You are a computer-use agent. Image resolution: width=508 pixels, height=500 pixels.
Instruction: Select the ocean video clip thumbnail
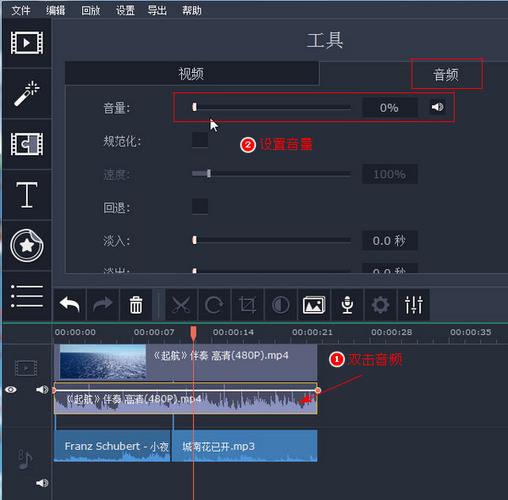coord(103,362)
